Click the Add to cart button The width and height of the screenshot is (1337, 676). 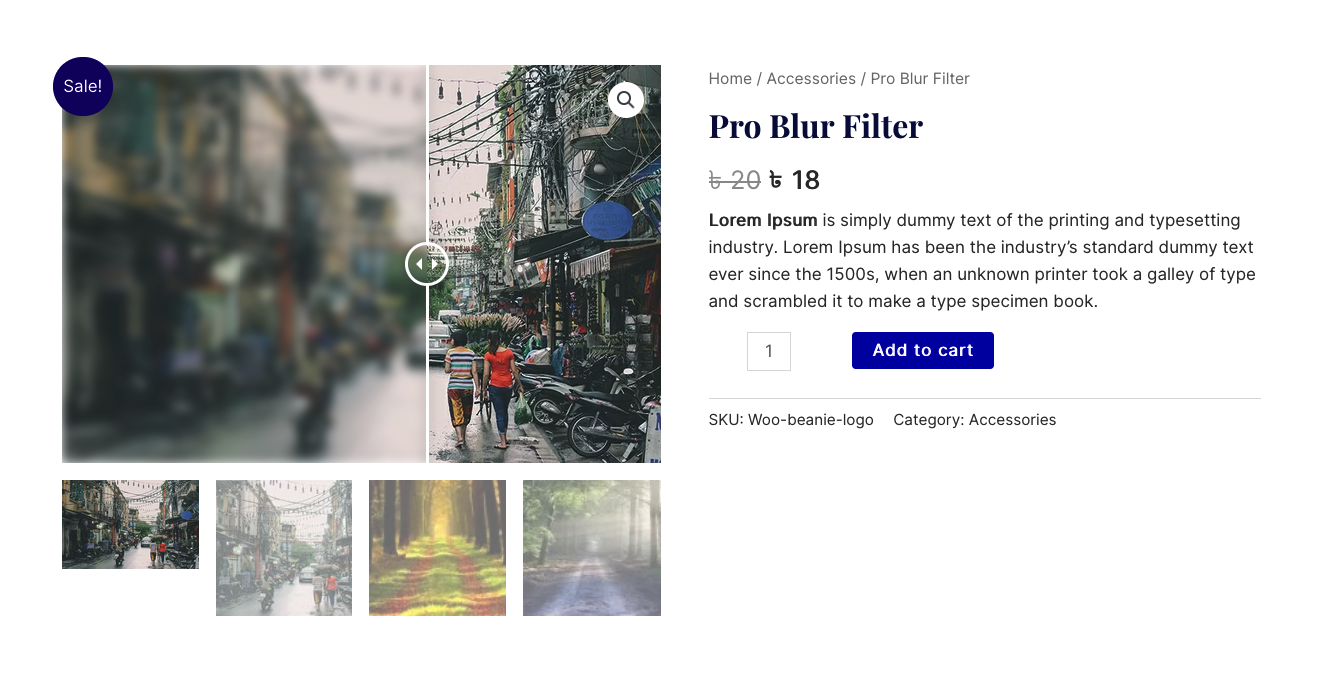[923, 350]
